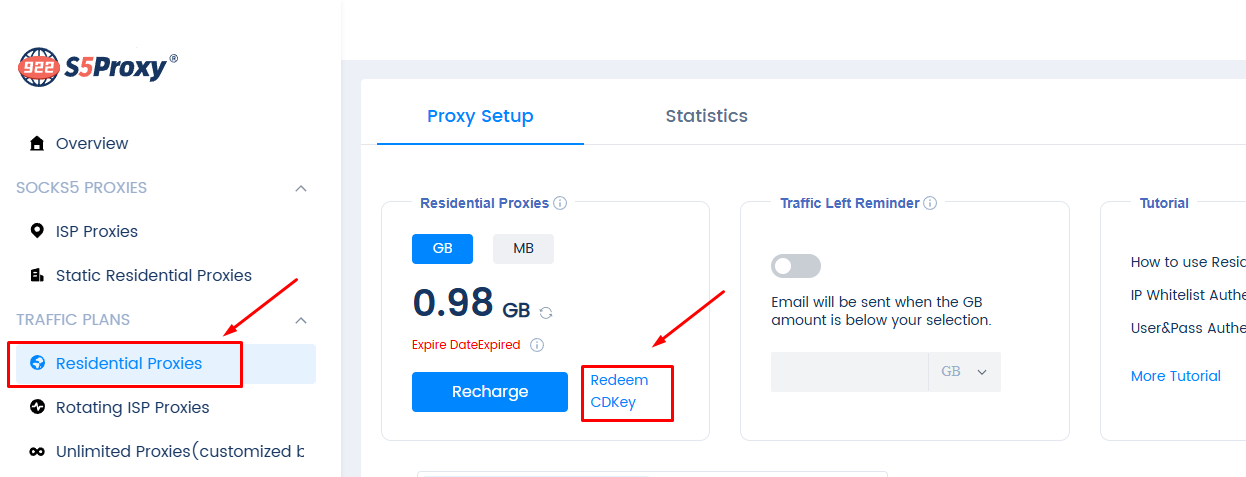Click the Unlimited Proxies infinity icon

pyautogui.click(x=37, y=451)
